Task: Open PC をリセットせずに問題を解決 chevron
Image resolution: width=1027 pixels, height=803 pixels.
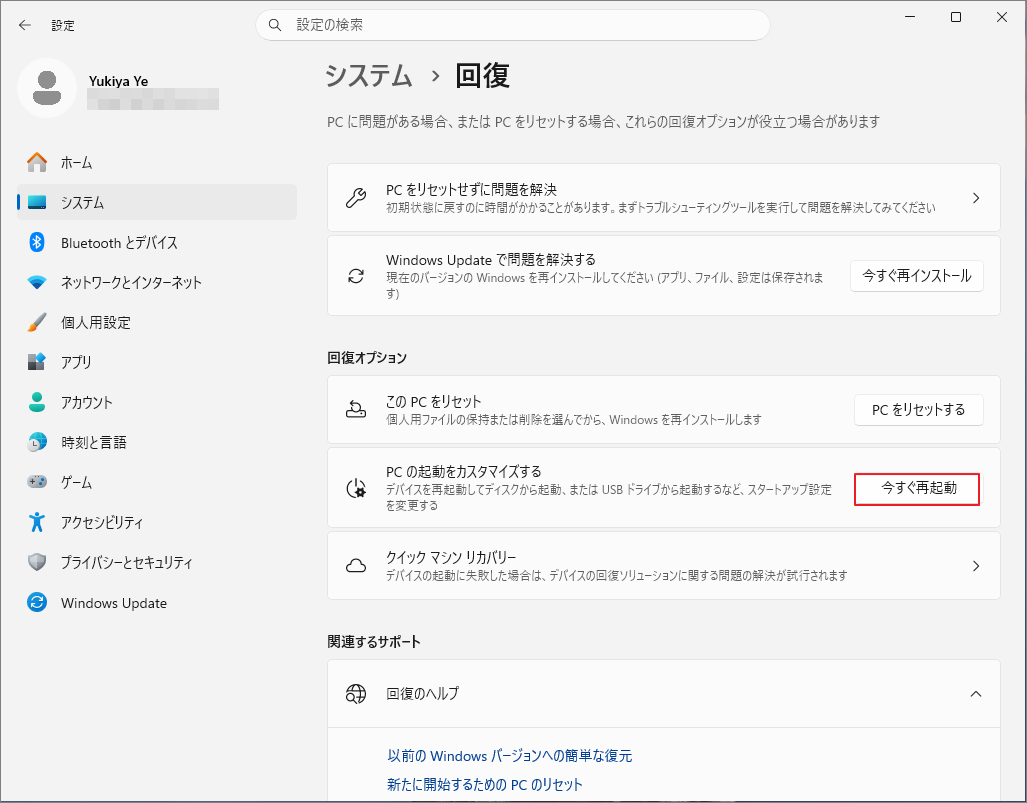Action: click(976, 198)
